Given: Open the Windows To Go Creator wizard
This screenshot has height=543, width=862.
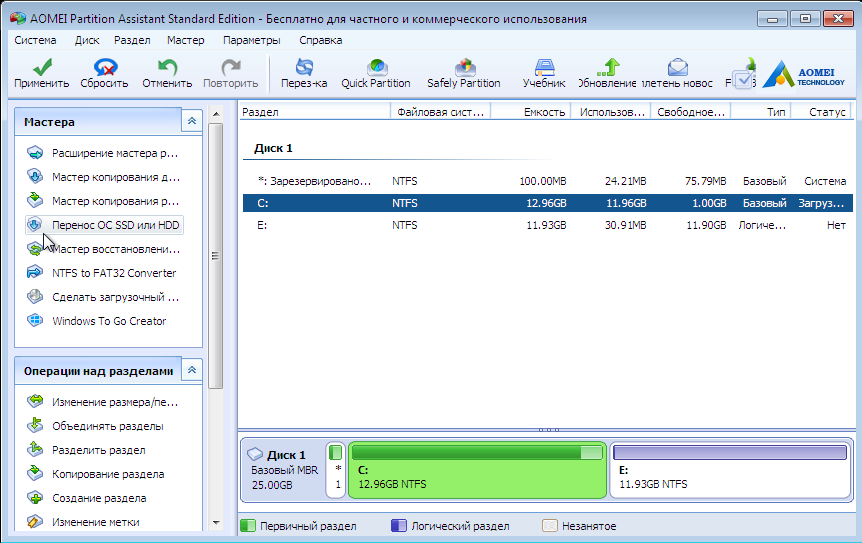Looking at the screenshot, I should [109, 321].
